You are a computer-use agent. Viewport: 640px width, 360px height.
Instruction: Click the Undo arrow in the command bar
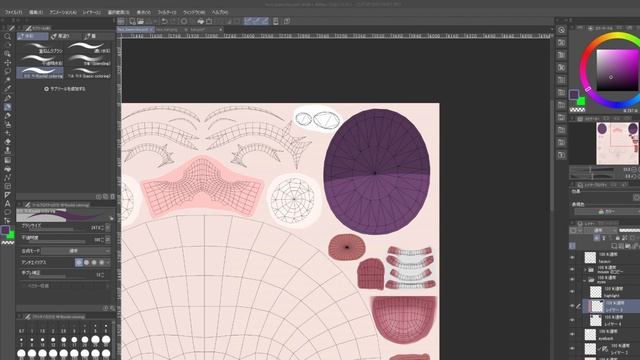tap(164, 21)
